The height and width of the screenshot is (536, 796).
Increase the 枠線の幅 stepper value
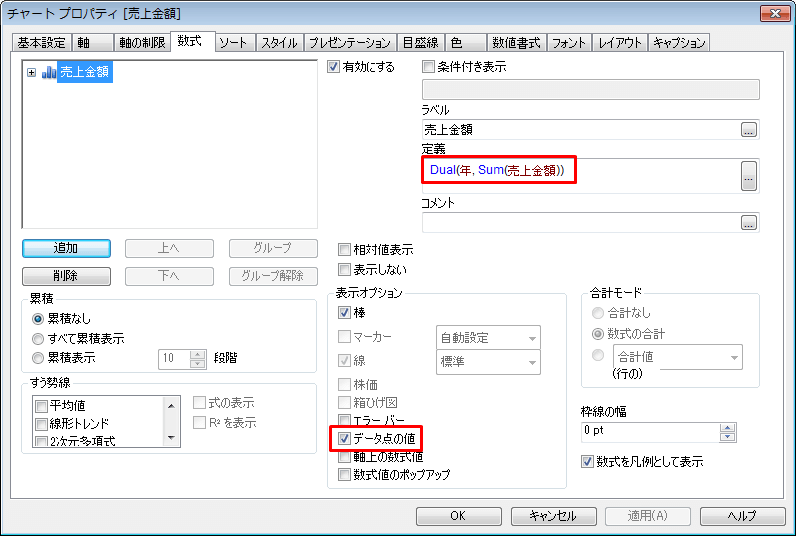728,427
